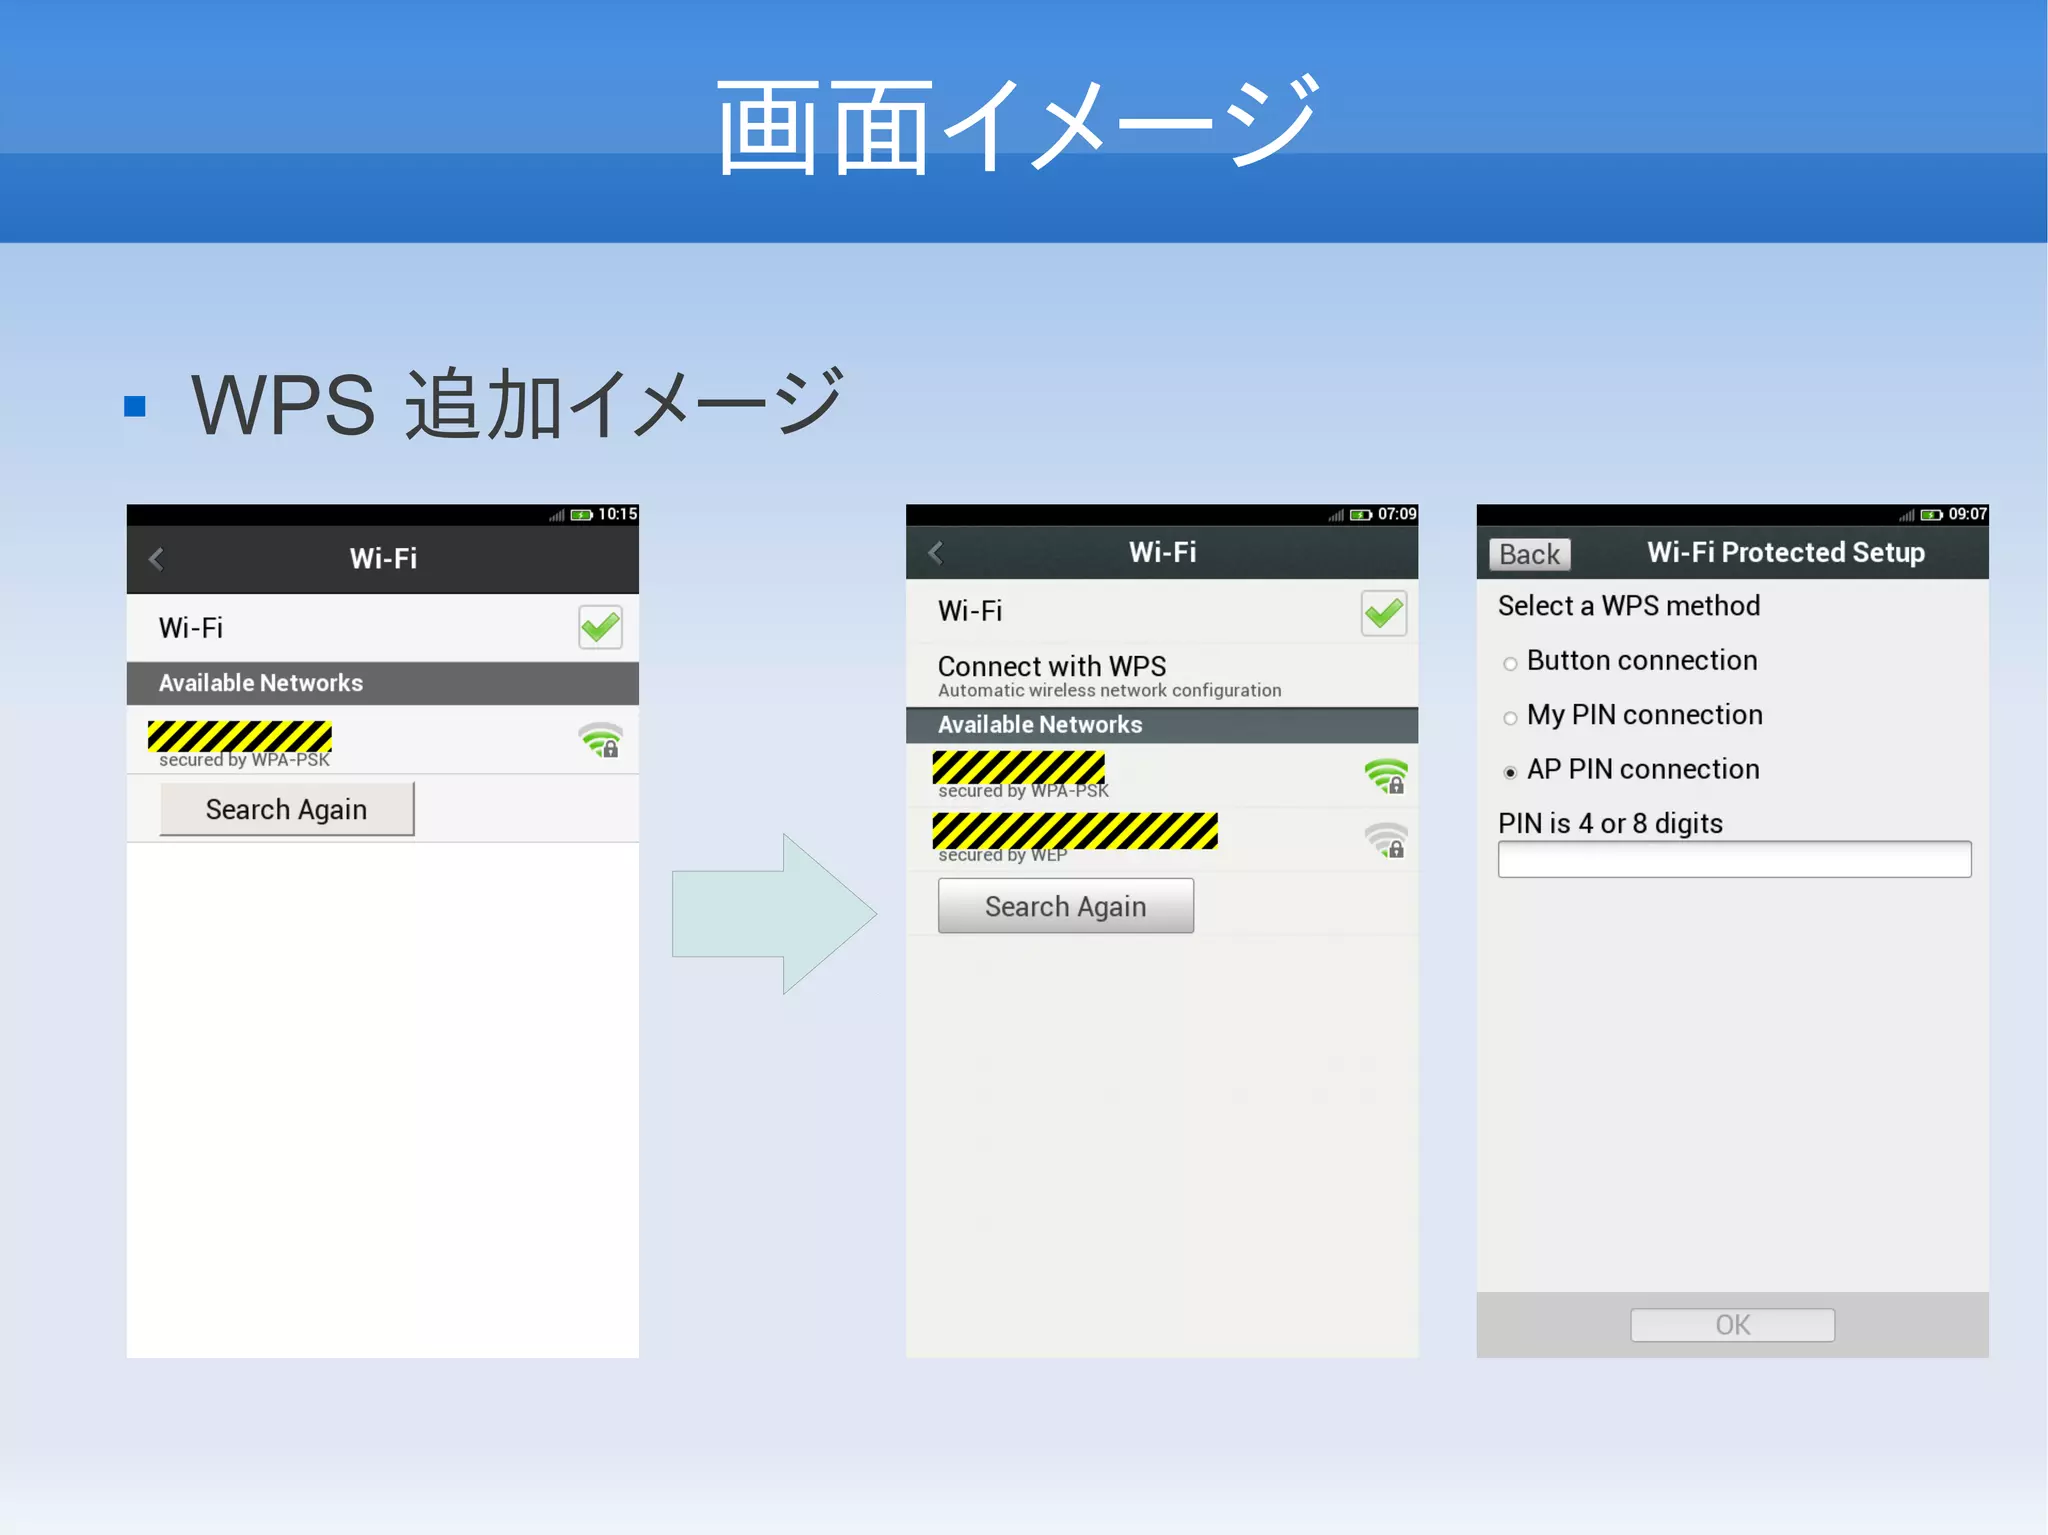This screenshot has width=2048, height=1535.
Task: Click Wi-Fi row label in 07:09 screen
Action: click(970, 611)
